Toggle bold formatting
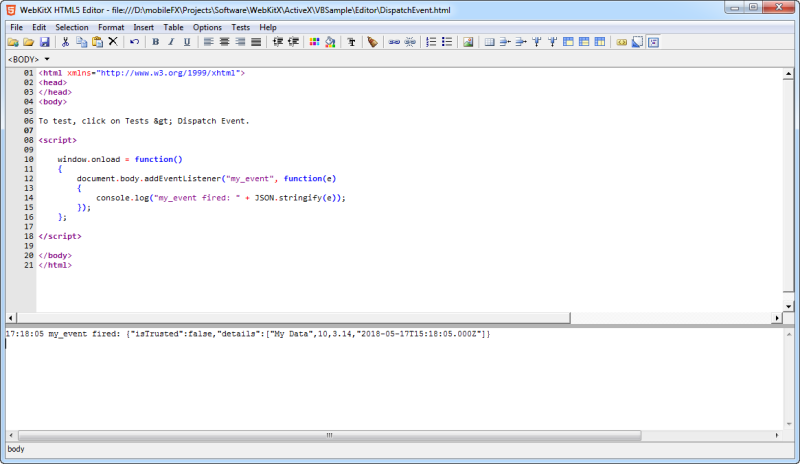The width and height of the screenshot is (800, 464). pyautogui.click(x=156, y=42)
